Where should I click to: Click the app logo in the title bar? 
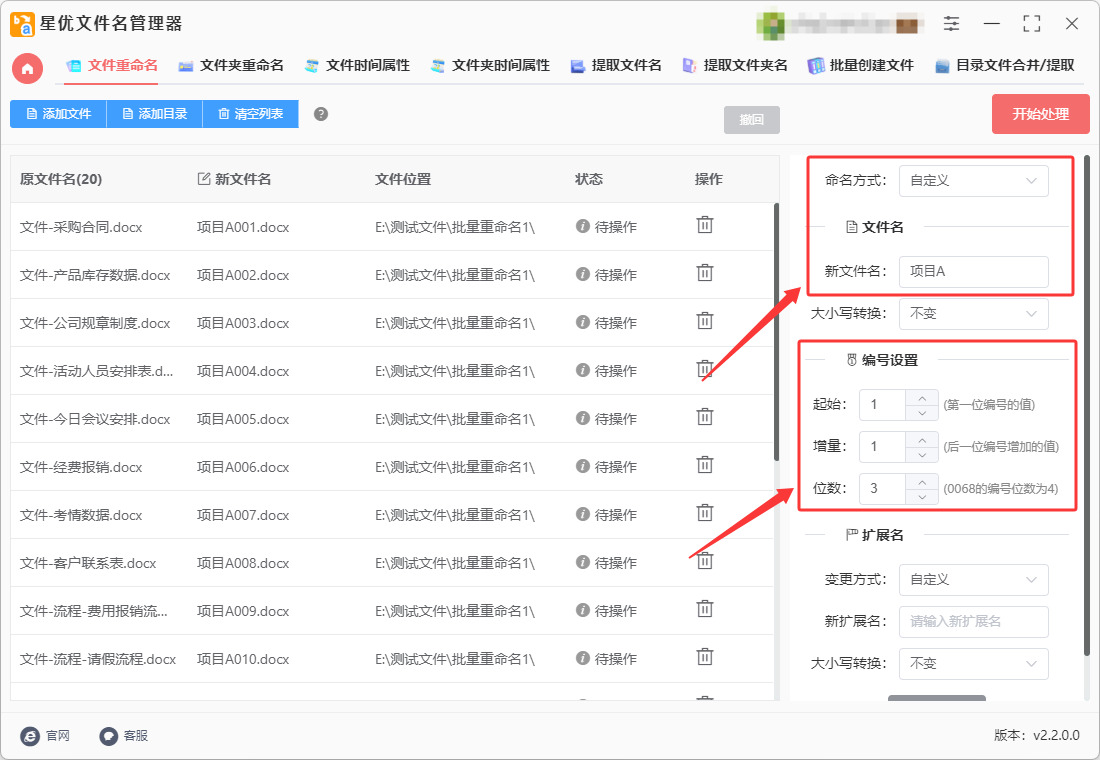pyautogui.click(x=22, y=24)
